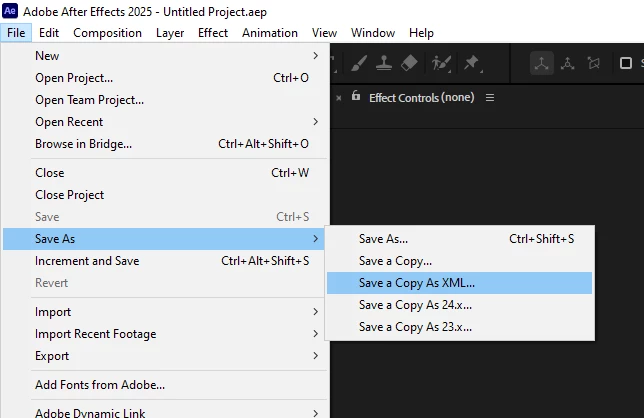Click the Effect Controls (none) tab
The width and height of the screenshot is (644, 418).
point(421,98)
